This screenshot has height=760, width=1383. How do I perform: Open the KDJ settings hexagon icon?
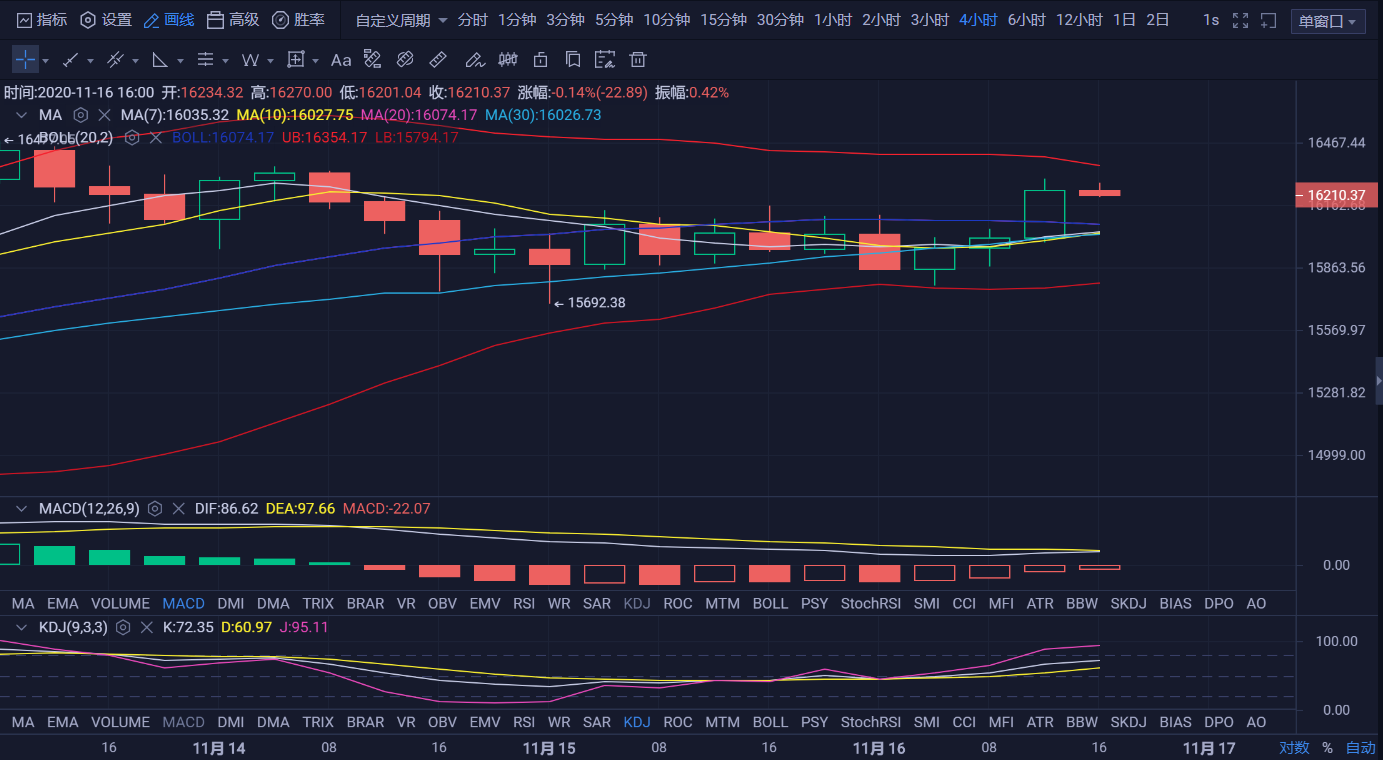pyautogui.click(x=123, y=627)
